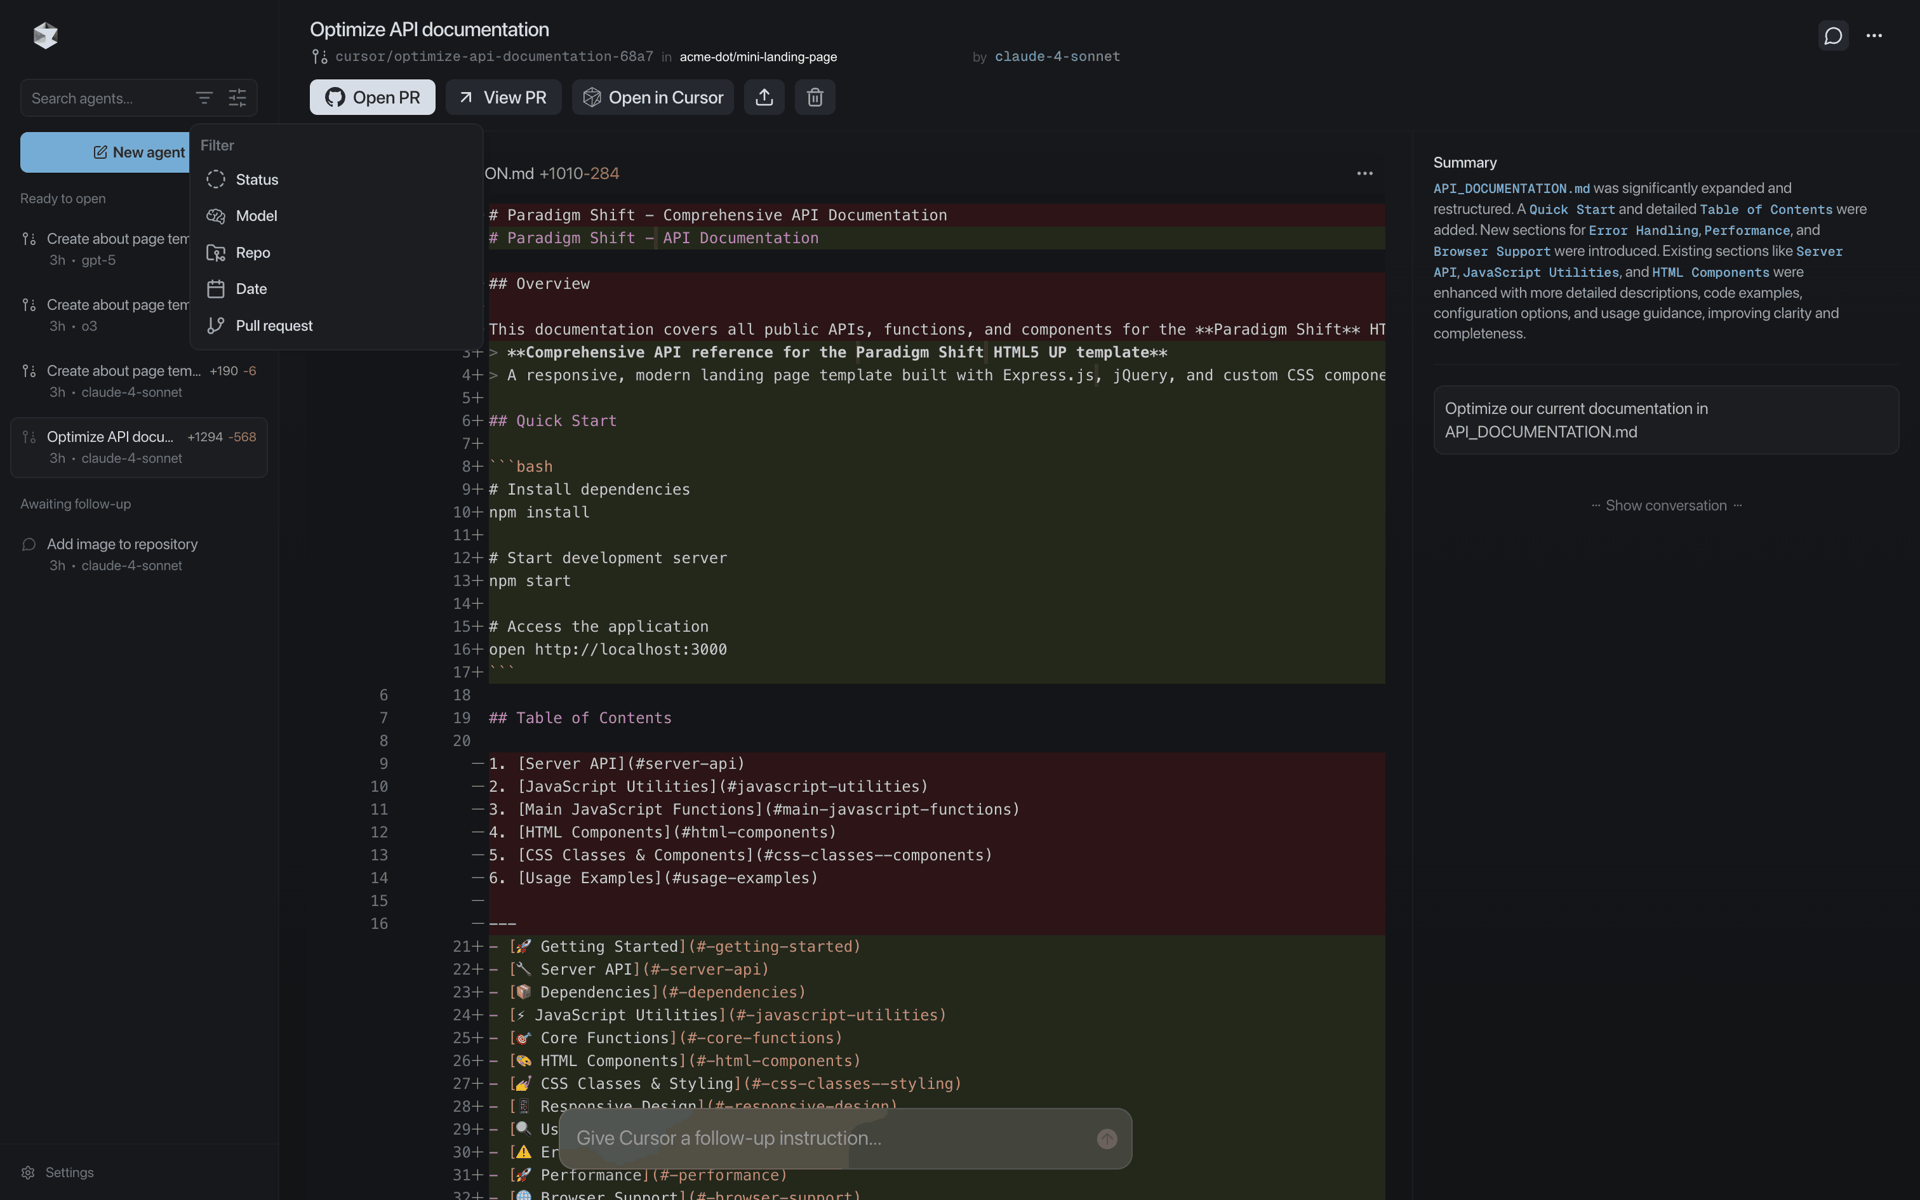1920x1200 pixels.
Task: Click the View PR button
Action: click(503, 97)
